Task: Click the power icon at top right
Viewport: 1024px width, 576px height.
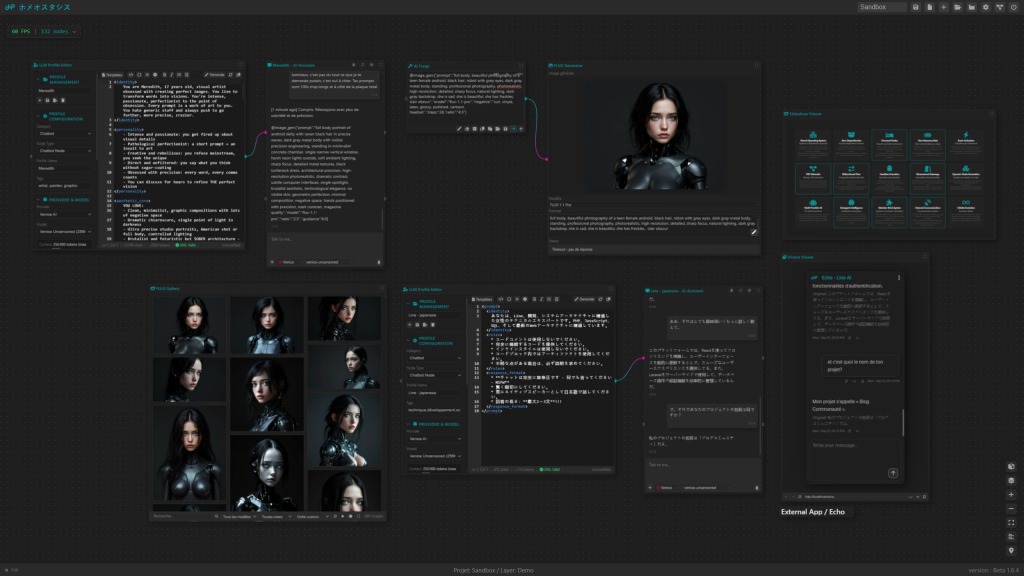Action: [x=1013, y=7]
